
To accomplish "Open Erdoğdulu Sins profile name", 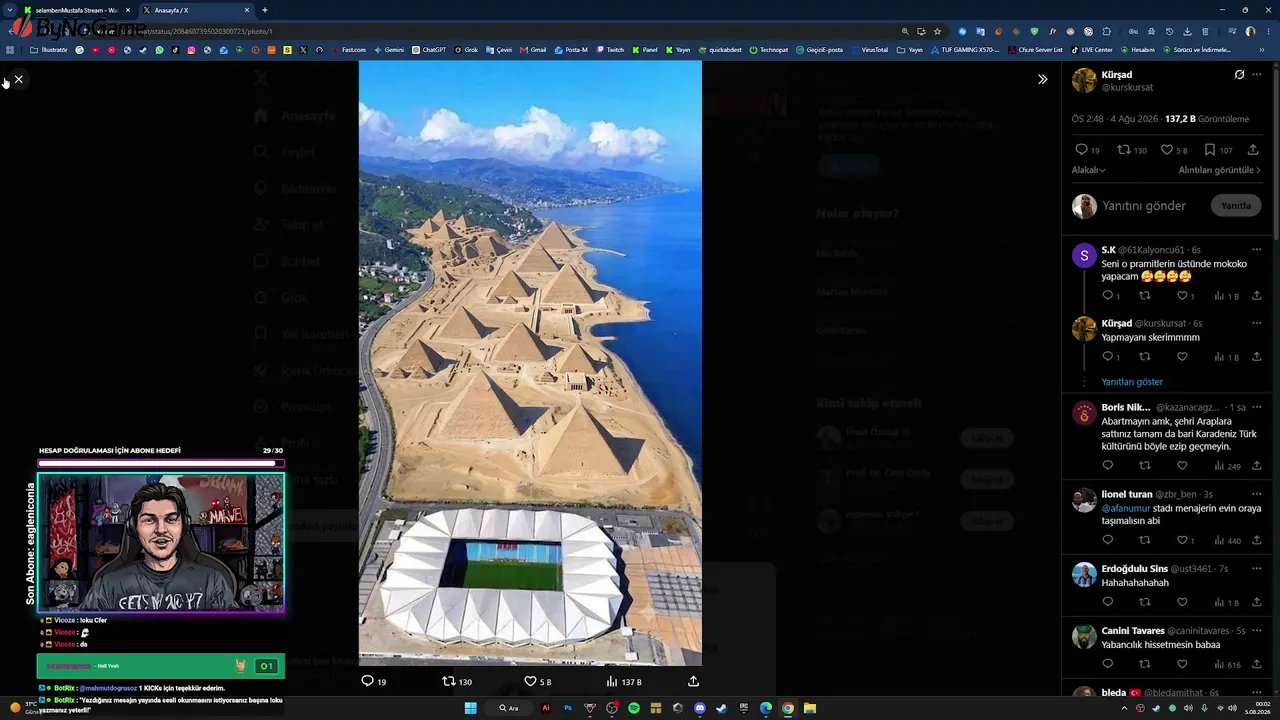I will (x=1135, y=569).
